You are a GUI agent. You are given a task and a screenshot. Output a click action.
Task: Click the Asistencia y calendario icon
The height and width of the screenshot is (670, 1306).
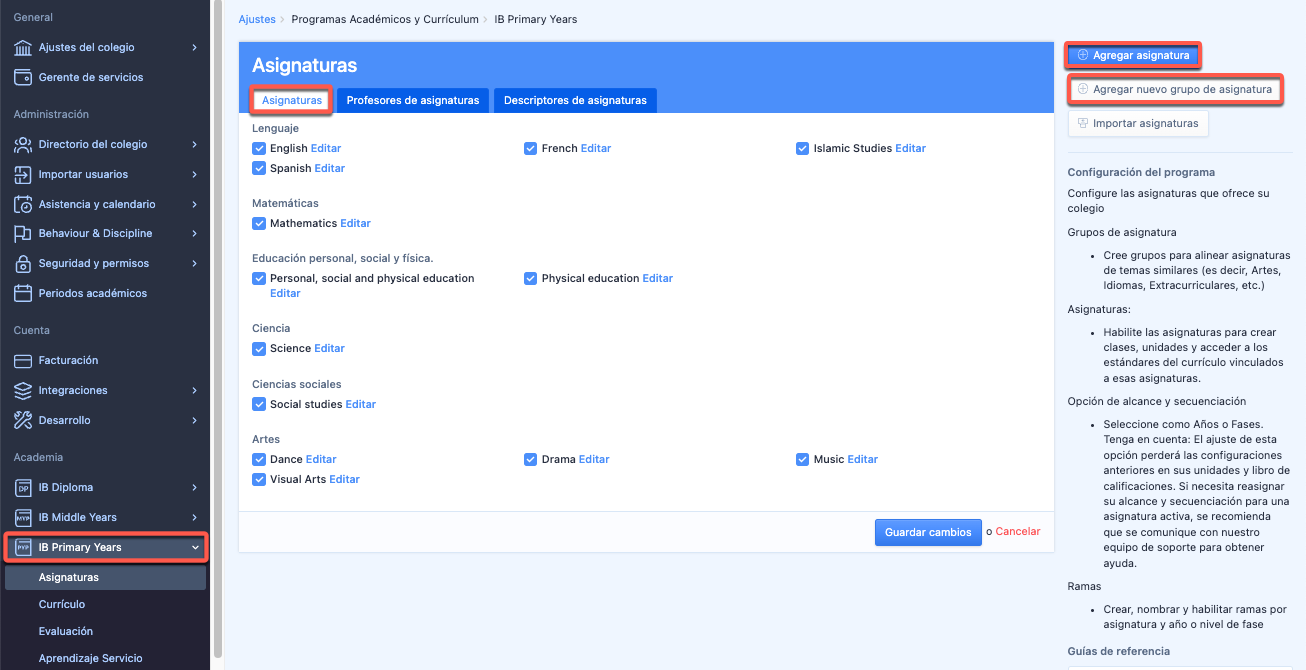(x=23, y=204)
